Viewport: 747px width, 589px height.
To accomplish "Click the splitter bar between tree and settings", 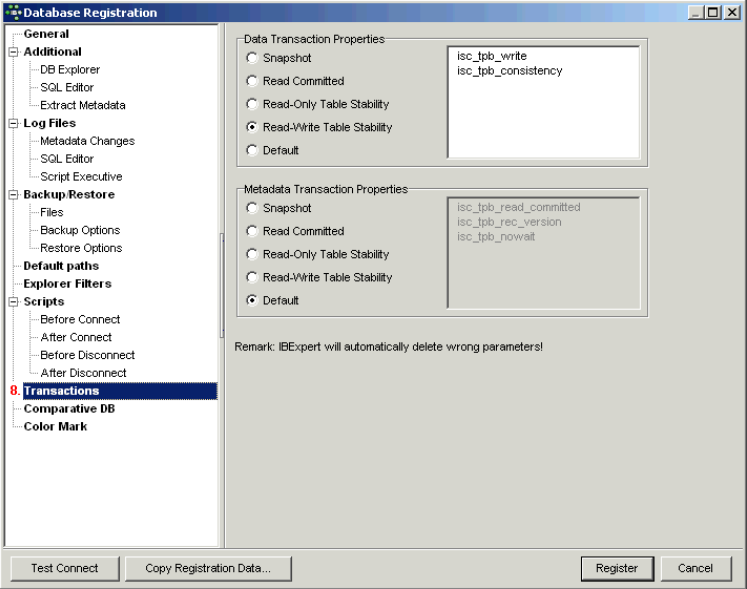I will (222, 285).
